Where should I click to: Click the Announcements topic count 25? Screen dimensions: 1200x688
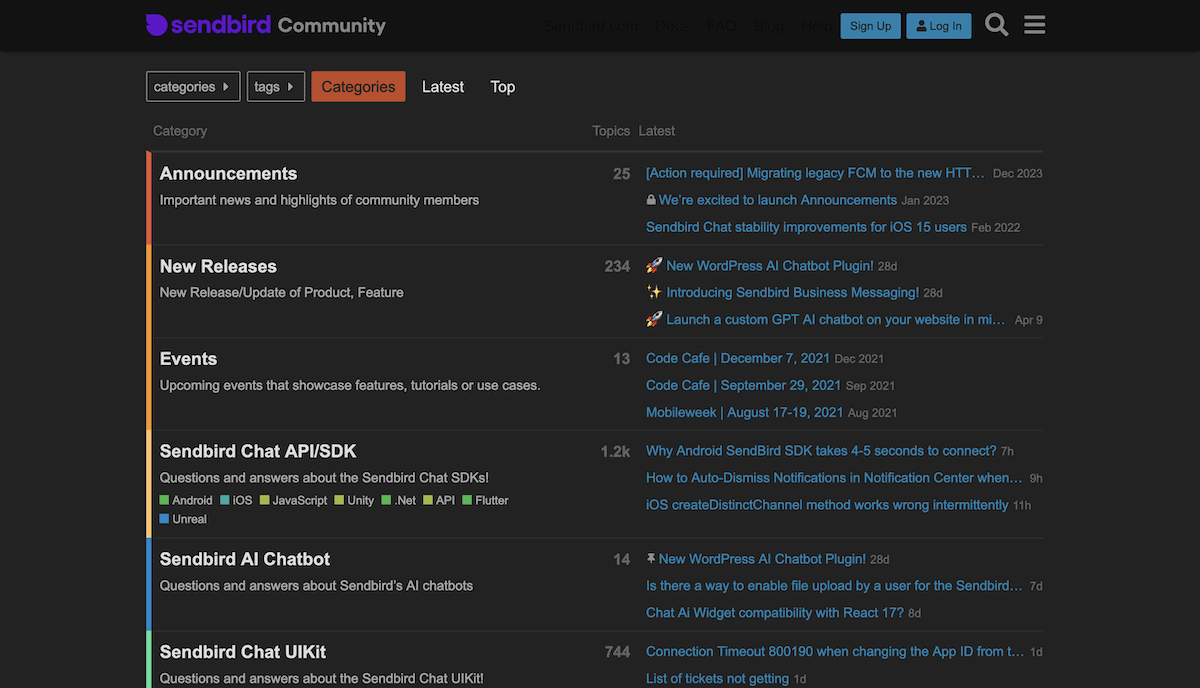pos(621,174)
